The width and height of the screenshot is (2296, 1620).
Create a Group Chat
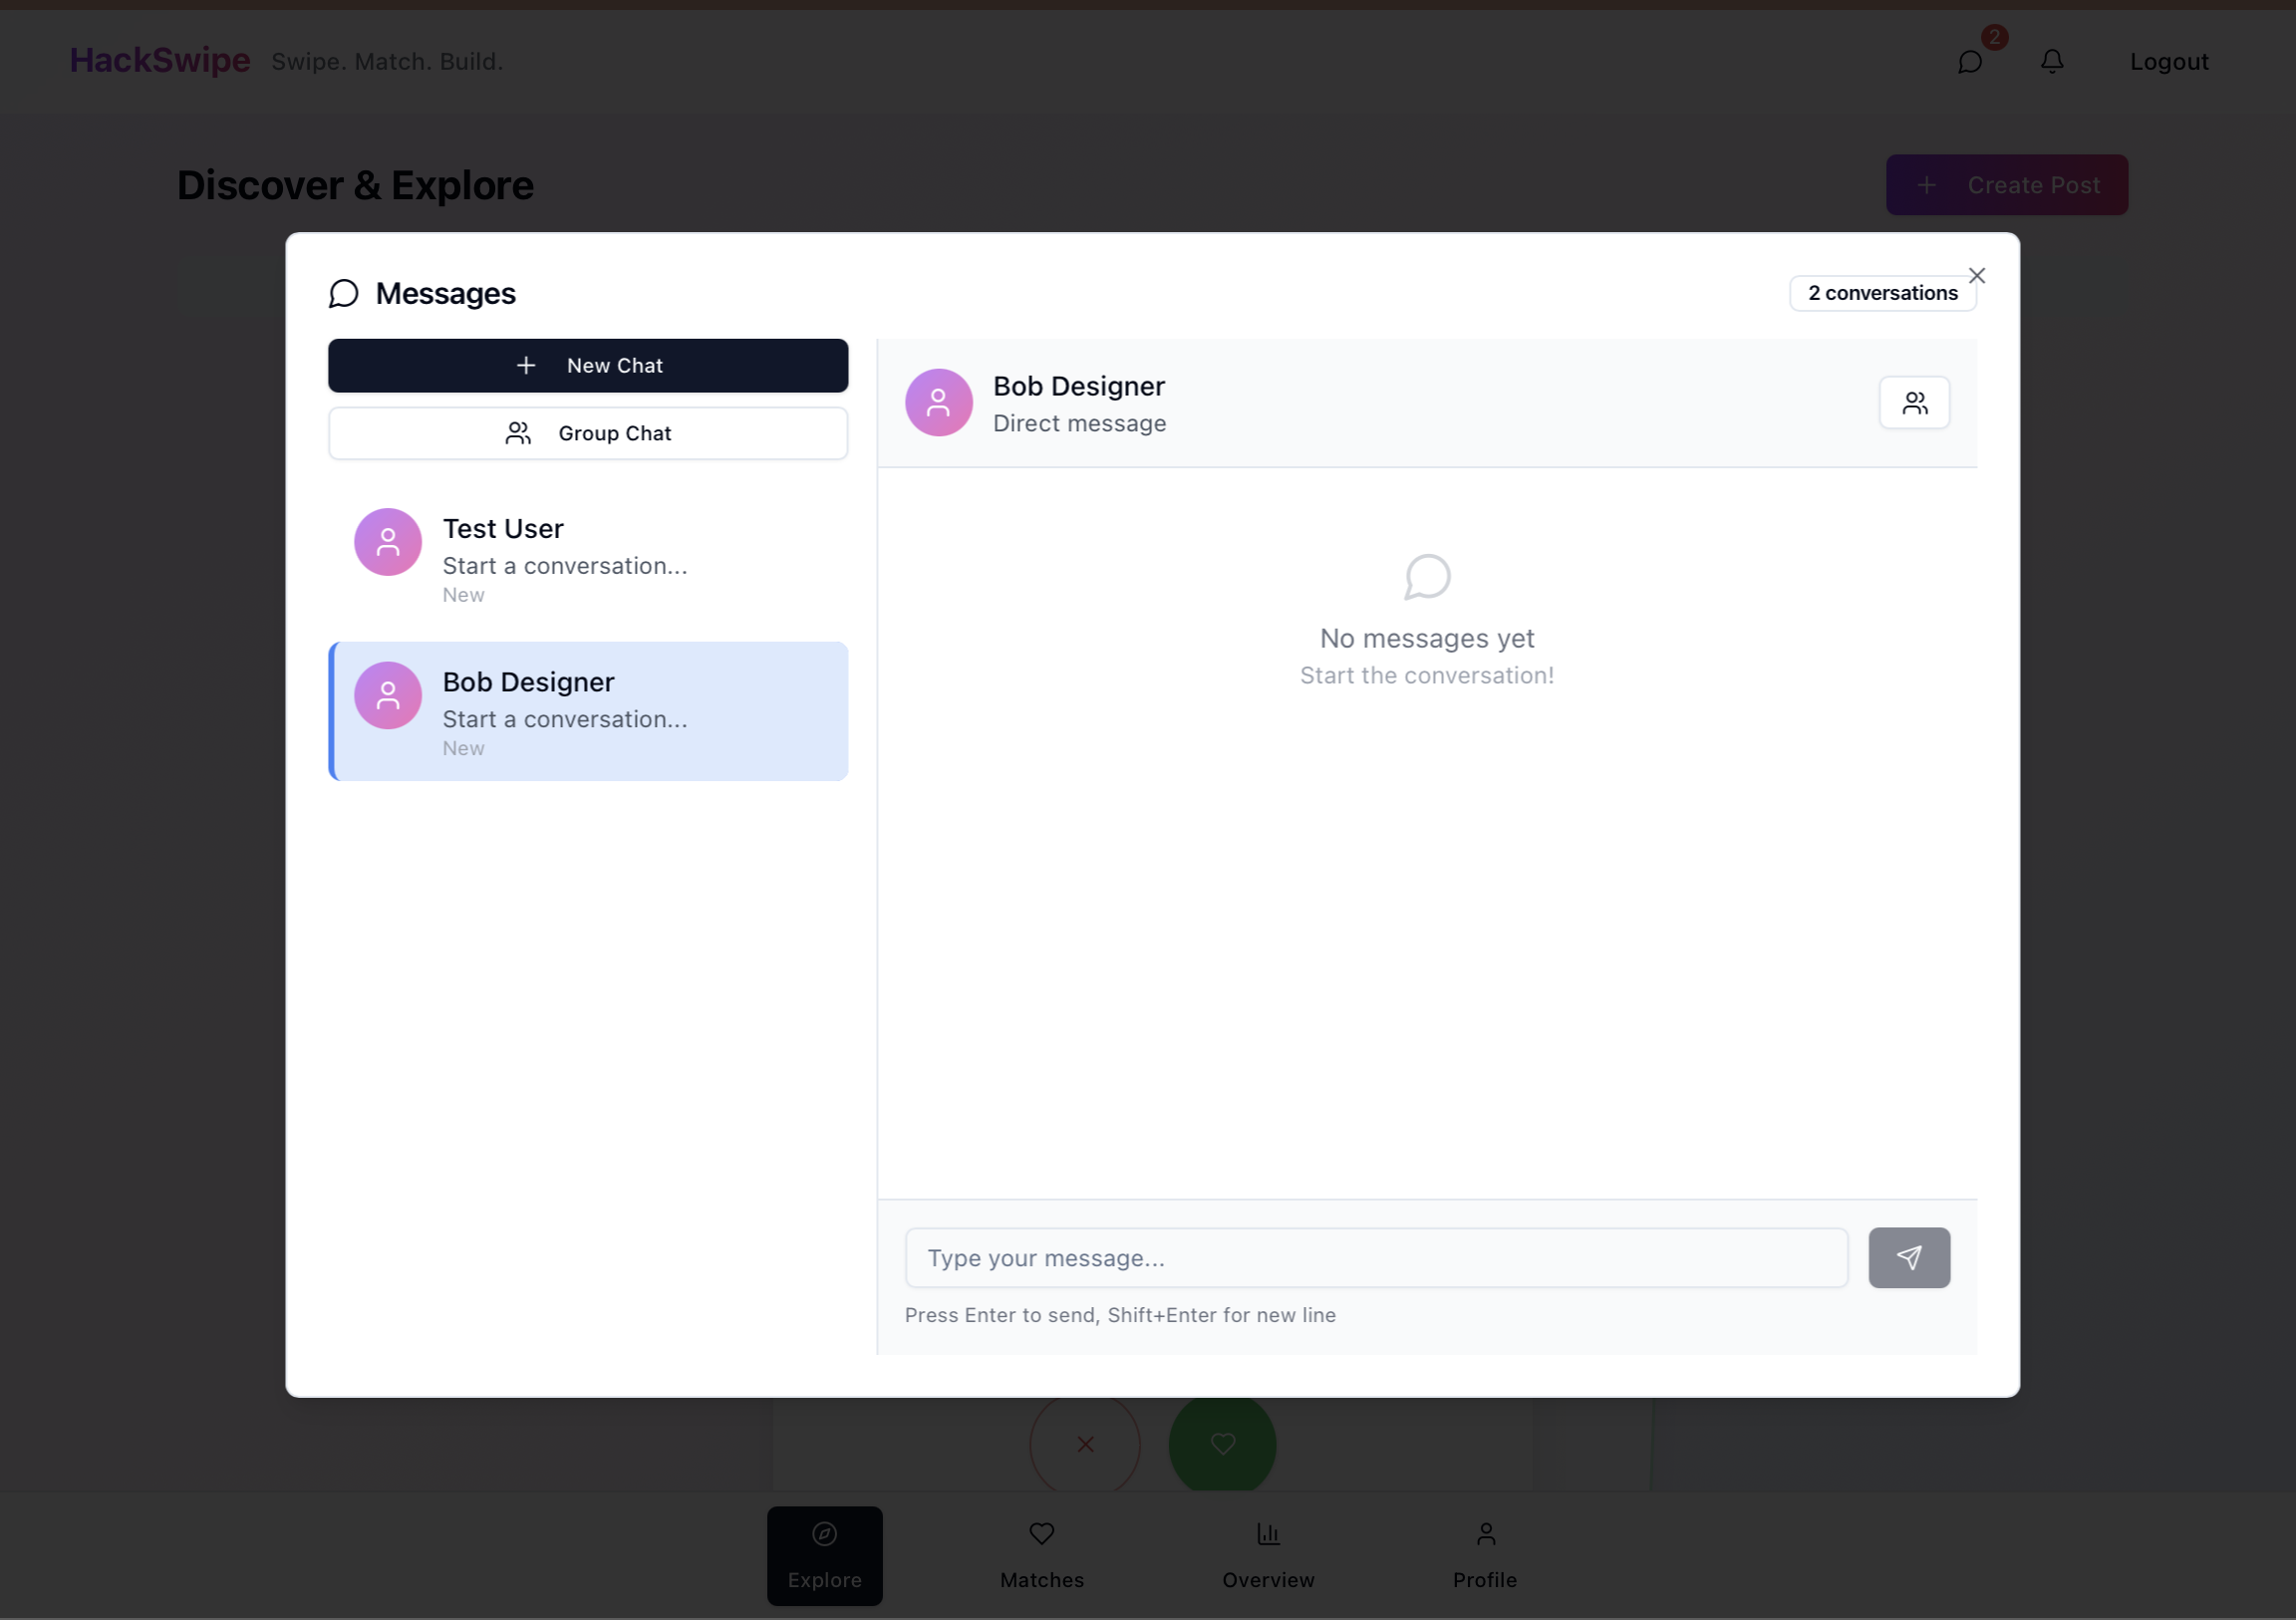click(588, 433)
